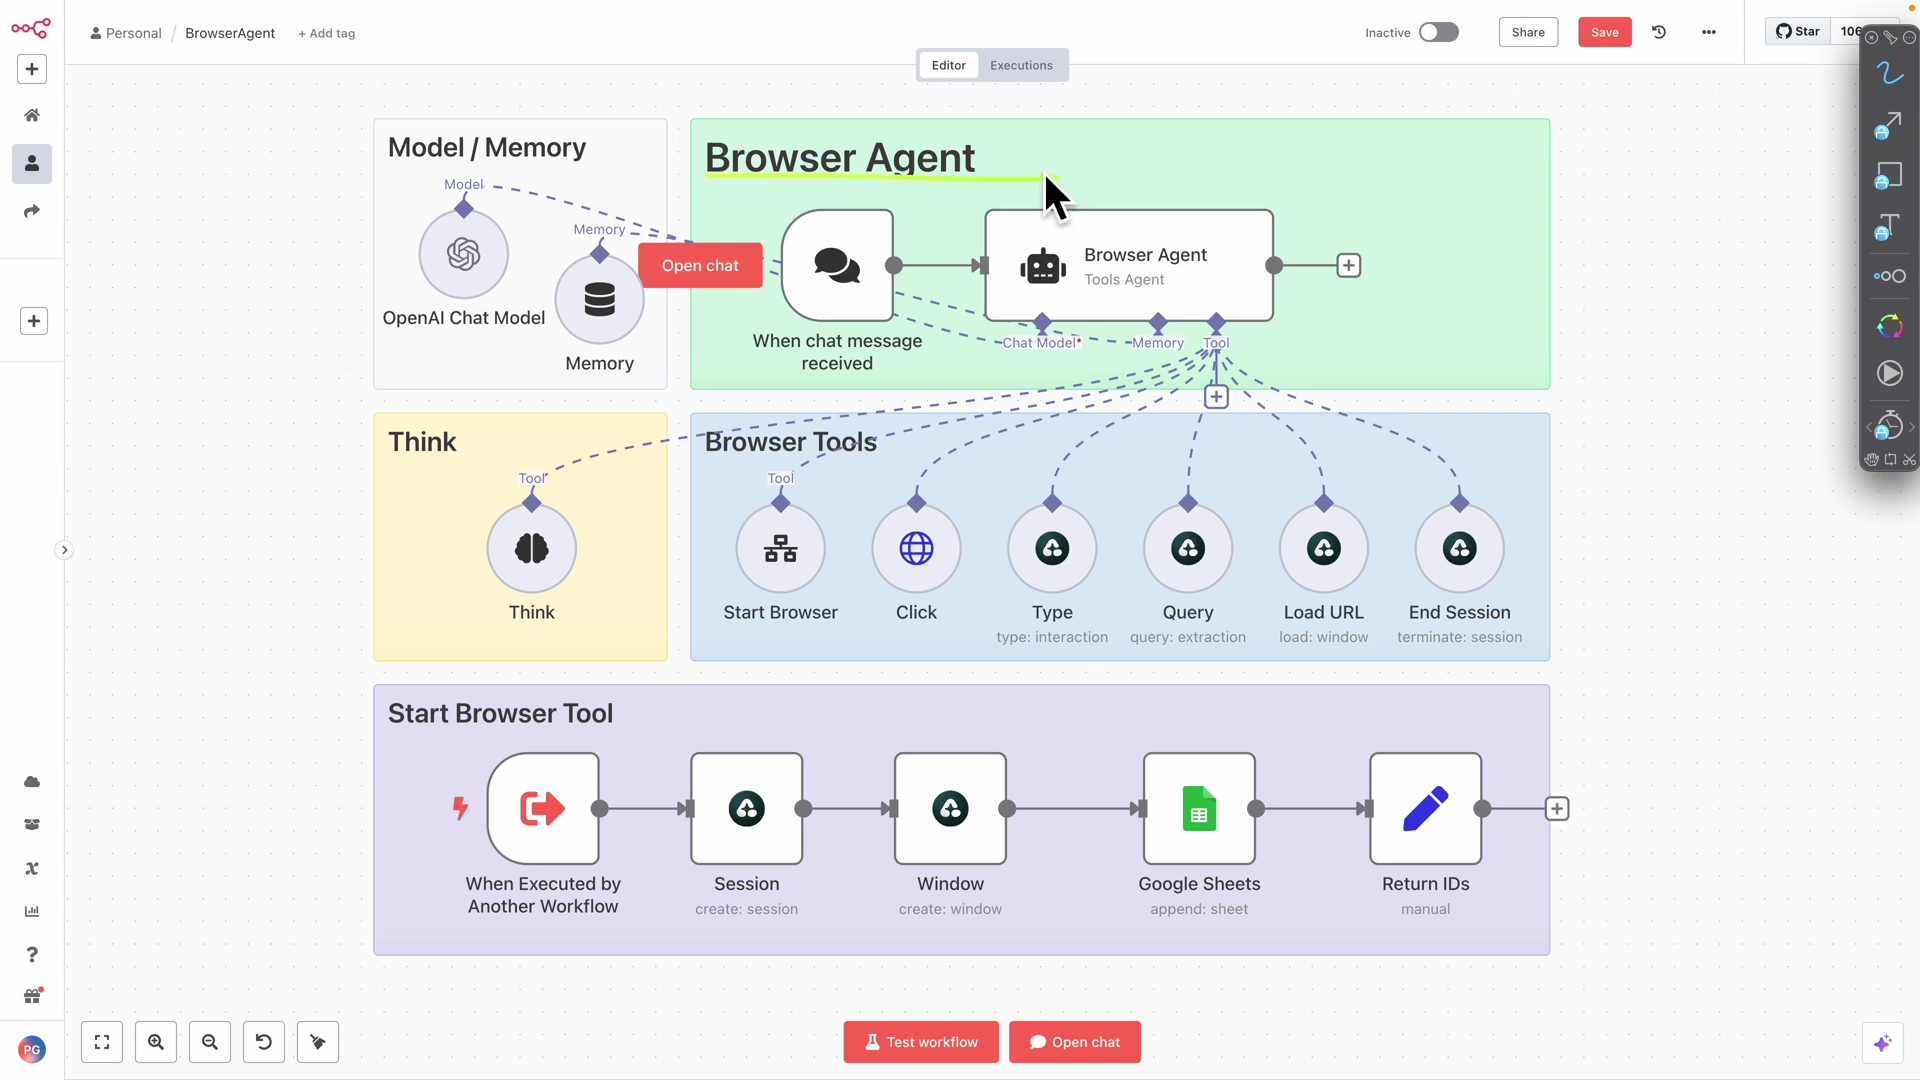The height and width of the screenshot is (1080, 1920).
Task: Open the Google Sheets node
Action: [x=1199, y=809]
